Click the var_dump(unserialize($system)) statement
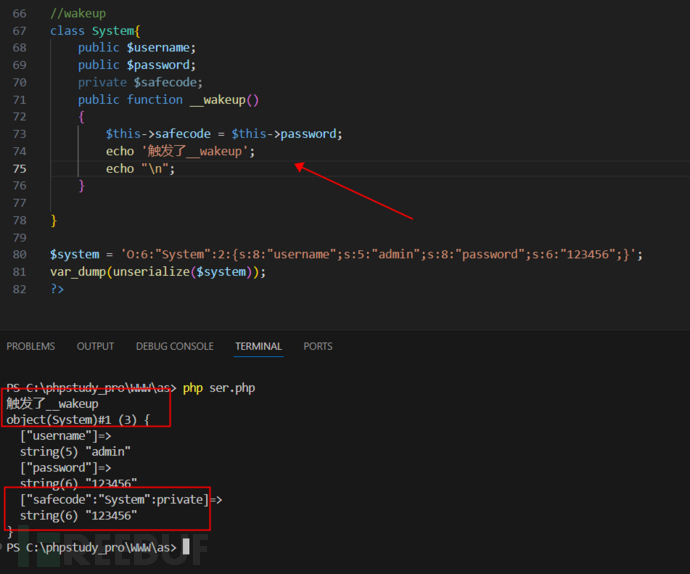This screenshot has width=690, height=574. pyautogui.click(x=158, y=271)
